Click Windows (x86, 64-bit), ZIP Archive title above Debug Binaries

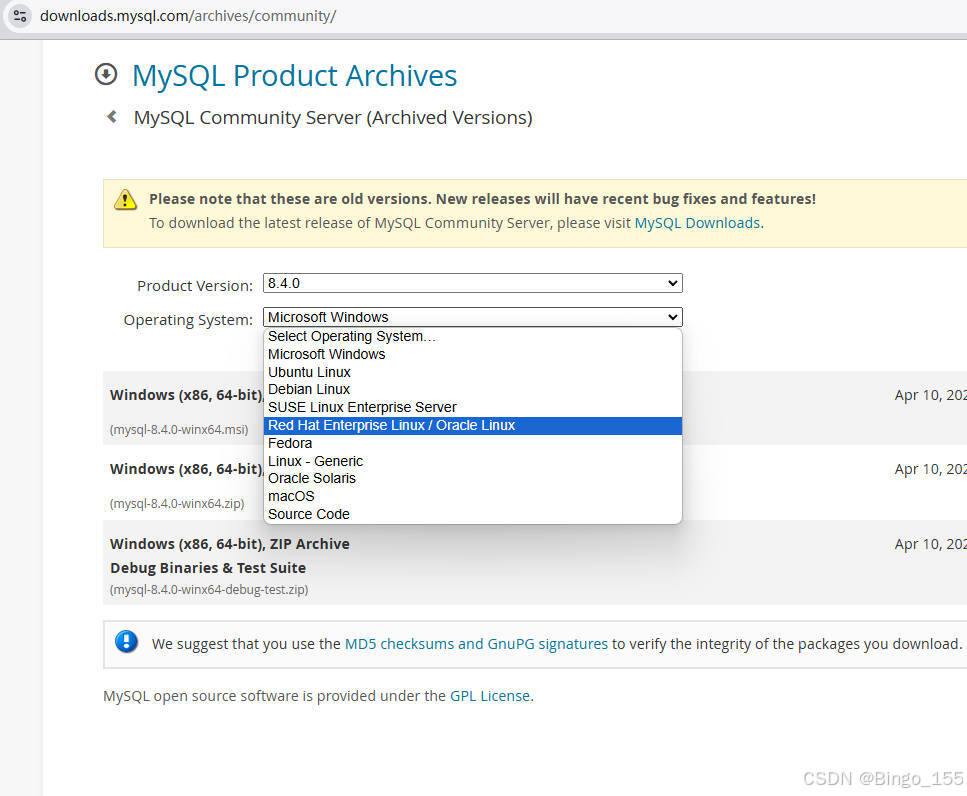click(x=229, y=544)
